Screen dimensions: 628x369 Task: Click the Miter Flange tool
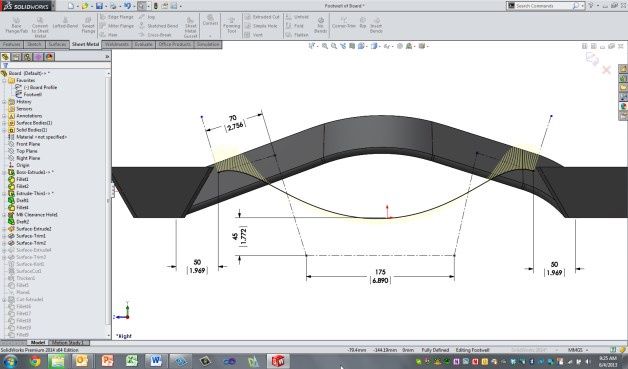pyautogui.click(x=117, y=26)
